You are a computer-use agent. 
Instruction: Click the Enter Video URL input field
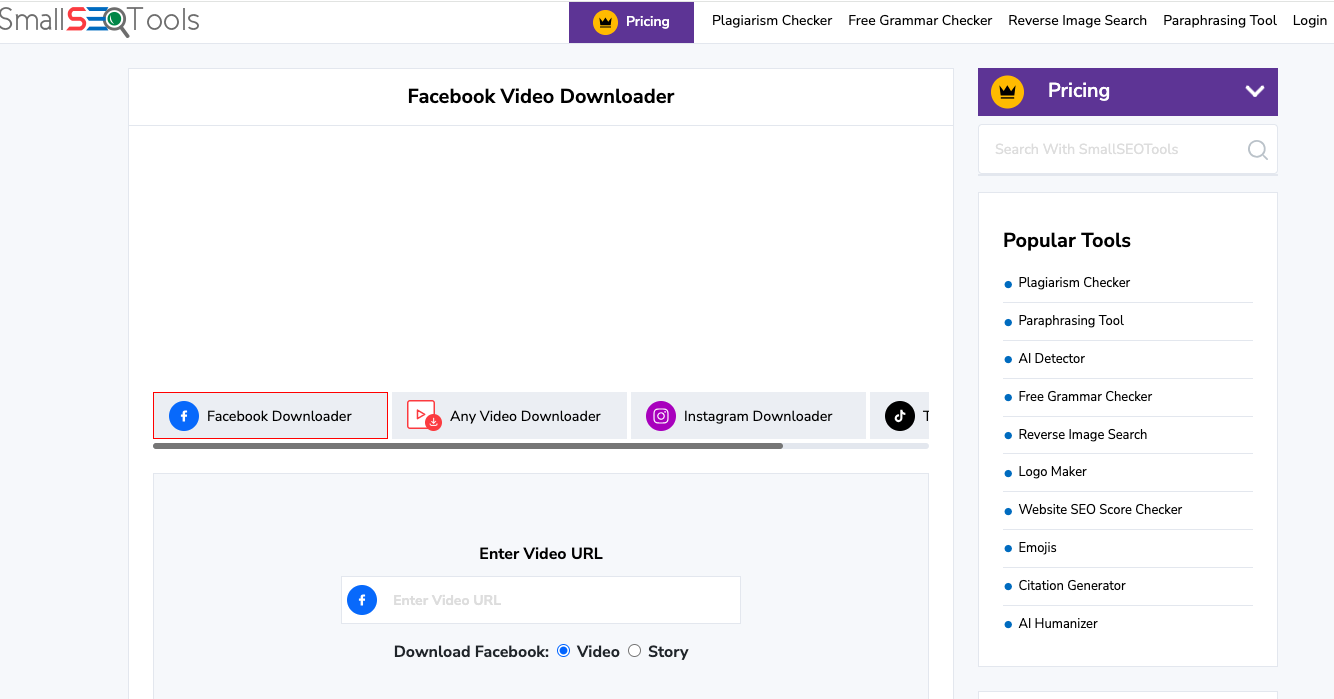560,600
